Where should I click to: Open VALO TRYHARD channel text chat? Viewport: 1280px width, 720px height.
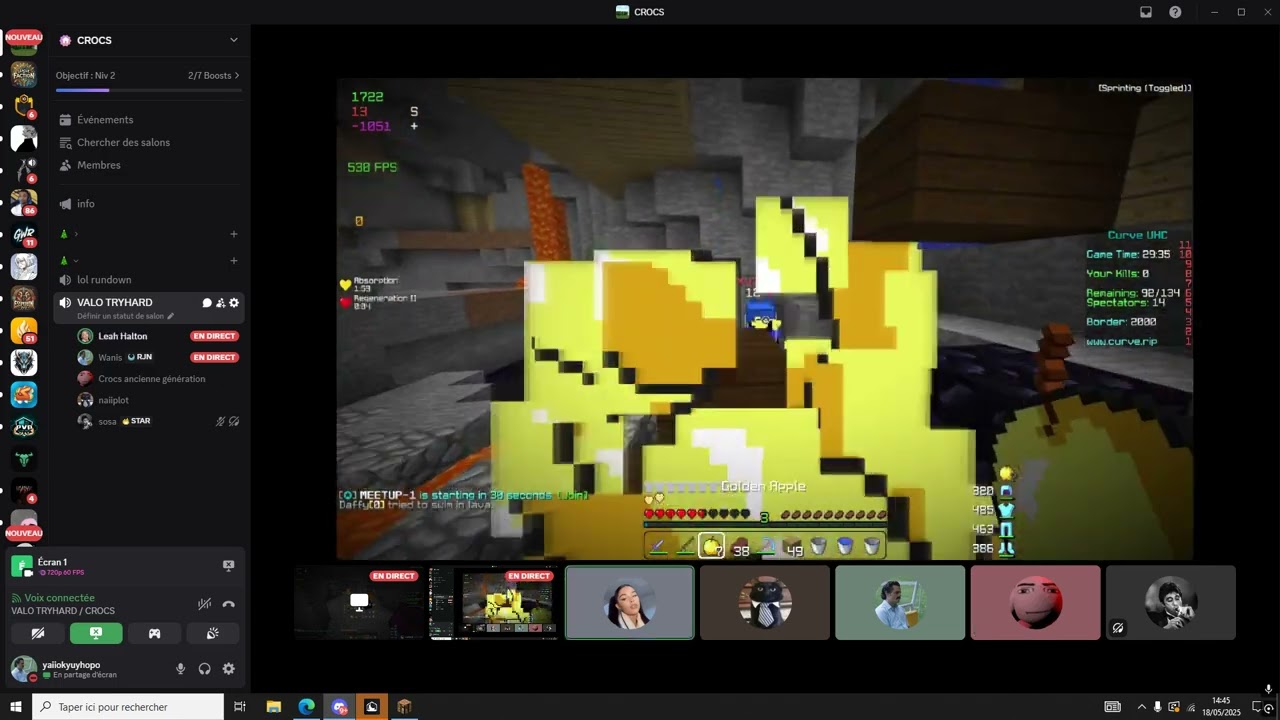(207, 303)
